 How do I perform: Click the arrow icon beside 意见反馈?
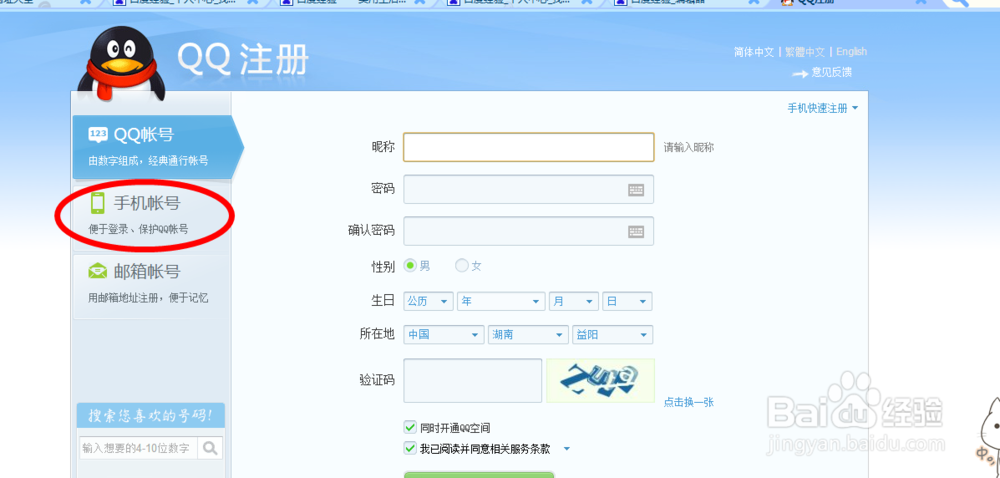tap(800, 74)
